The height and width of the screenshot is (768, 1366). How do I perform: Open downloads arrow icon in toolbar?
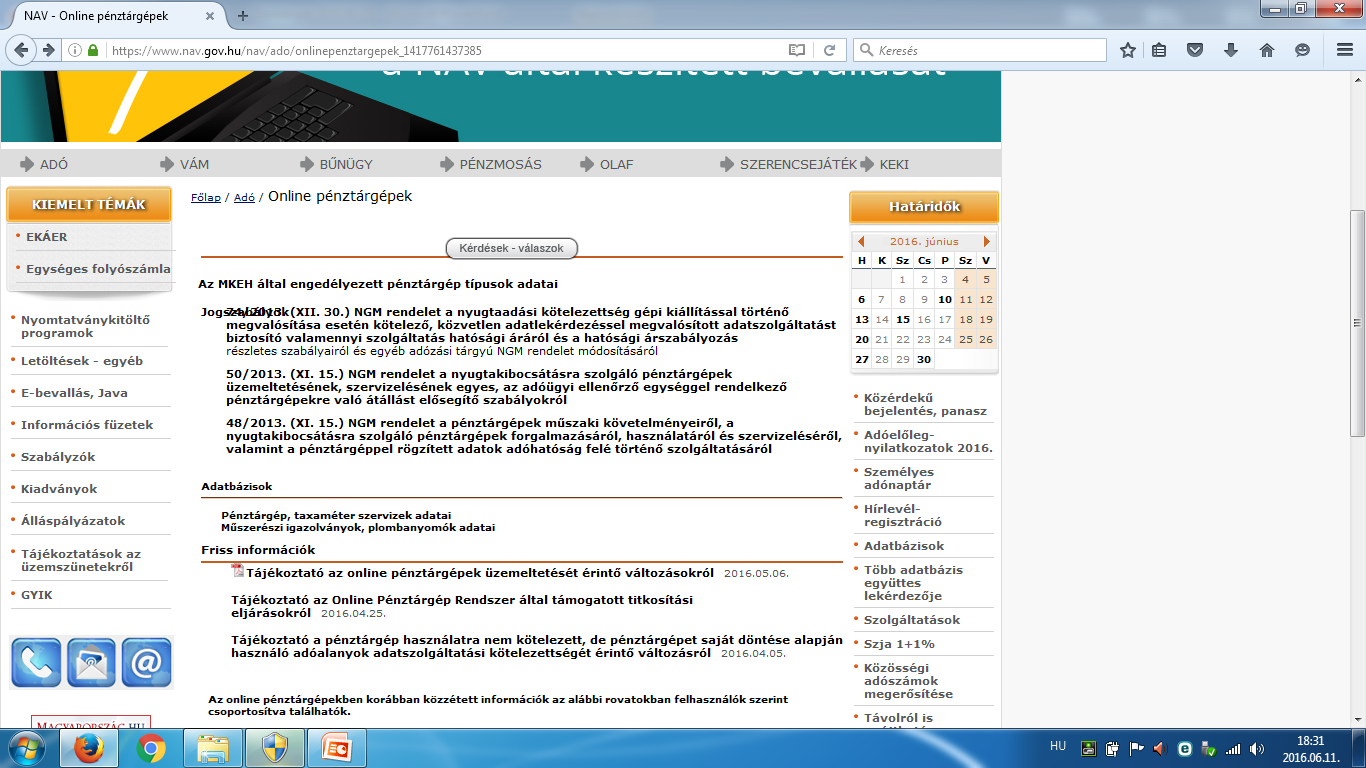click(x=1231, y=50)
